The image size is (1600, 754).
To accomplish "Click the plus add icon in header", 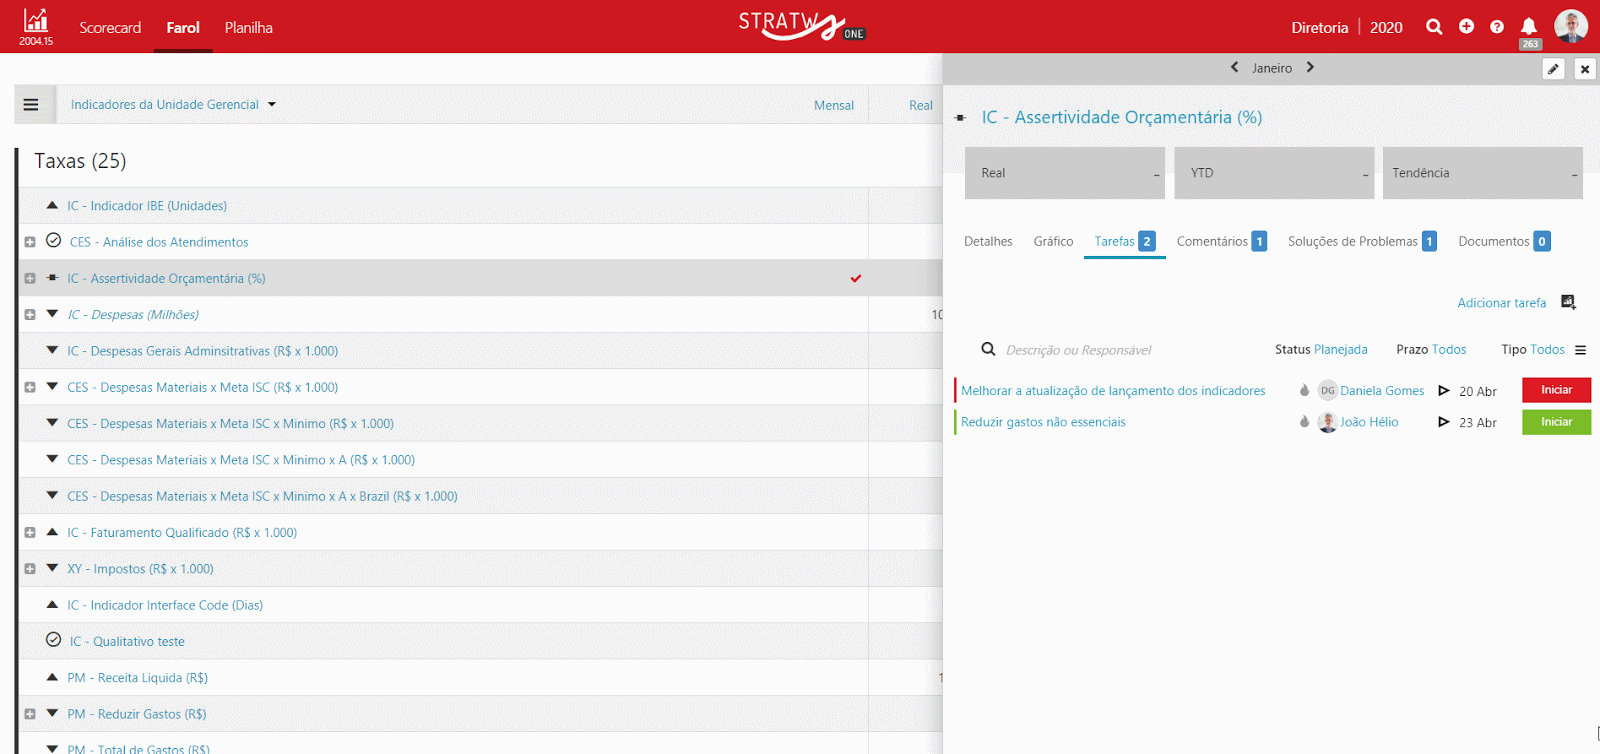I will pos(1466,27).
